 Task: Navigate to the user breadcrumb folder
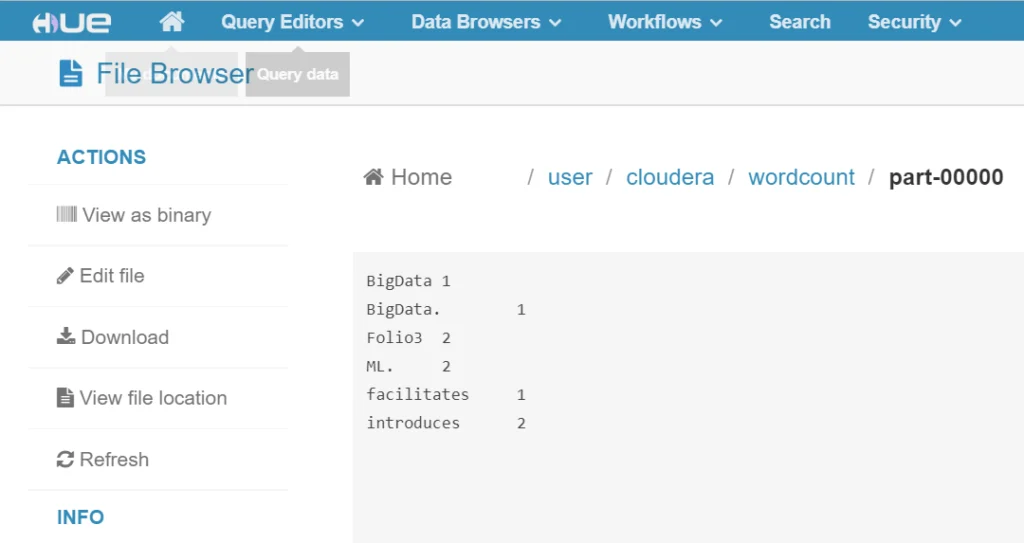pos(569,177)
